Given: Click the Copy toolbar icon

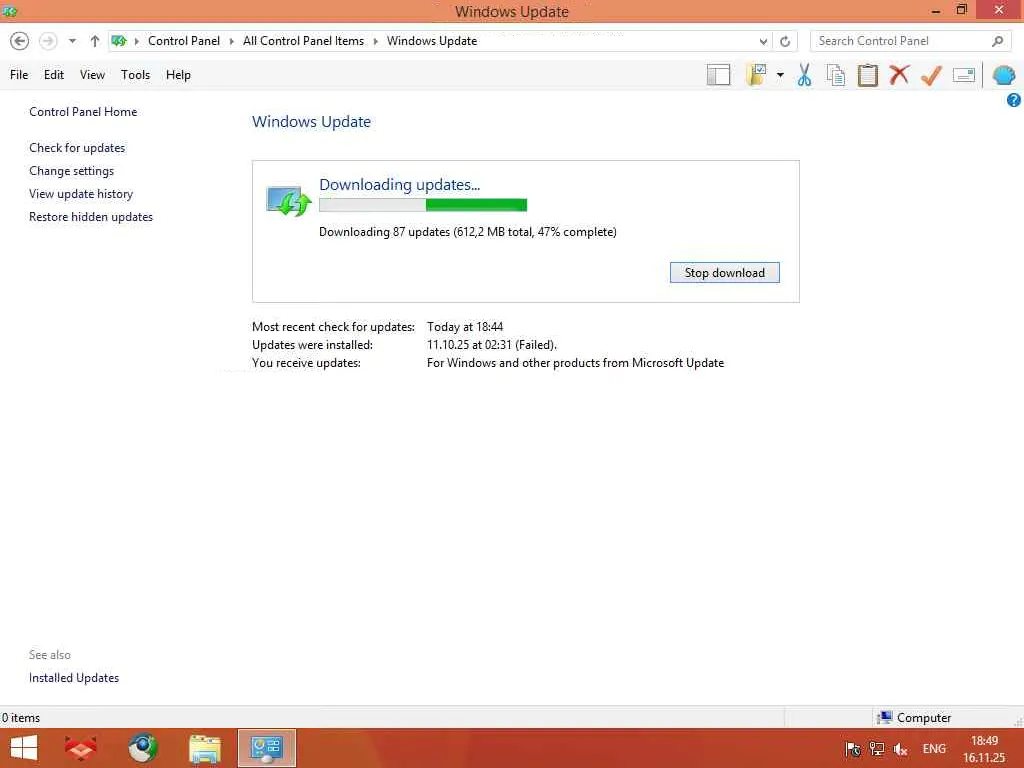Looking at the screenshot, I should (x=836, y=74).
